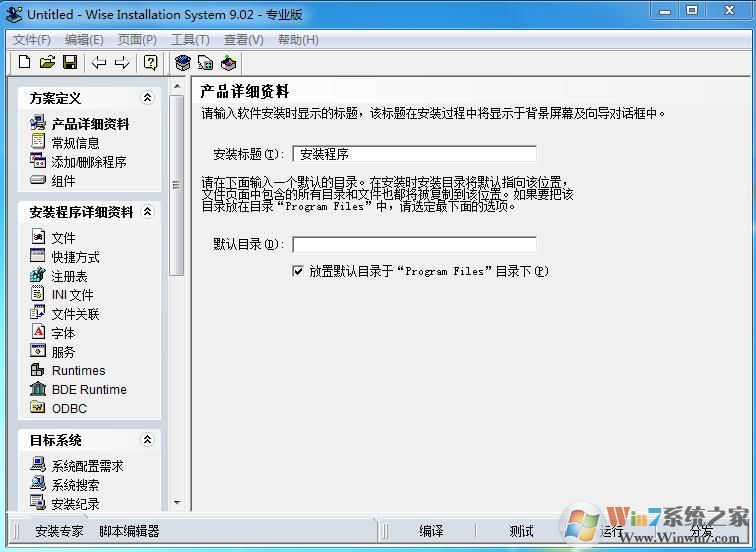Click the 系统搜索 icon
Screen dimensions: 756x552
tap(38, 484)
